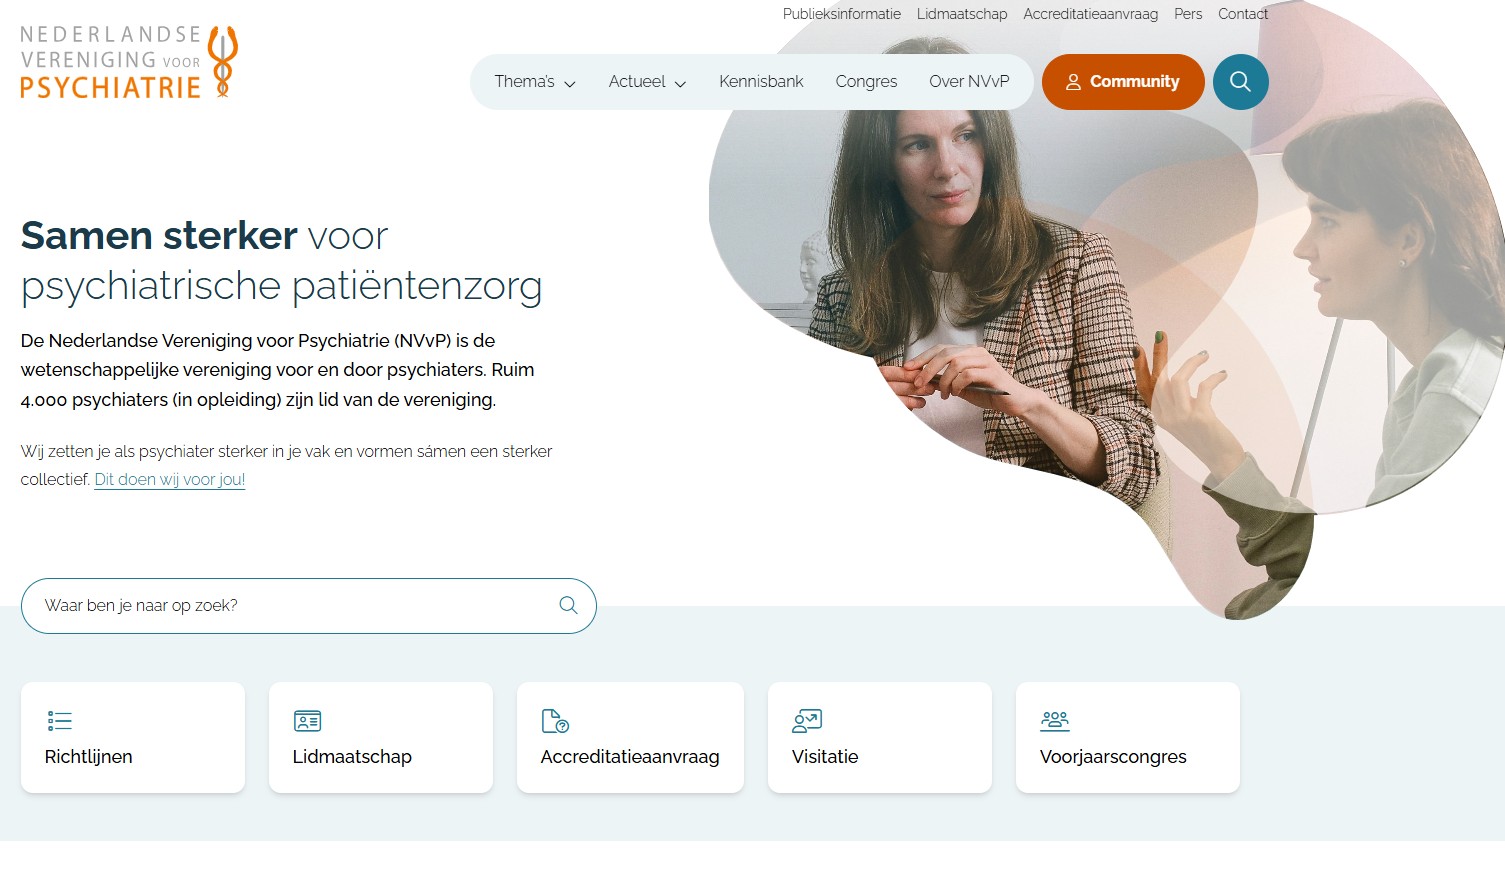Expand the Actueel dropdown chevron

click(680, 84)
